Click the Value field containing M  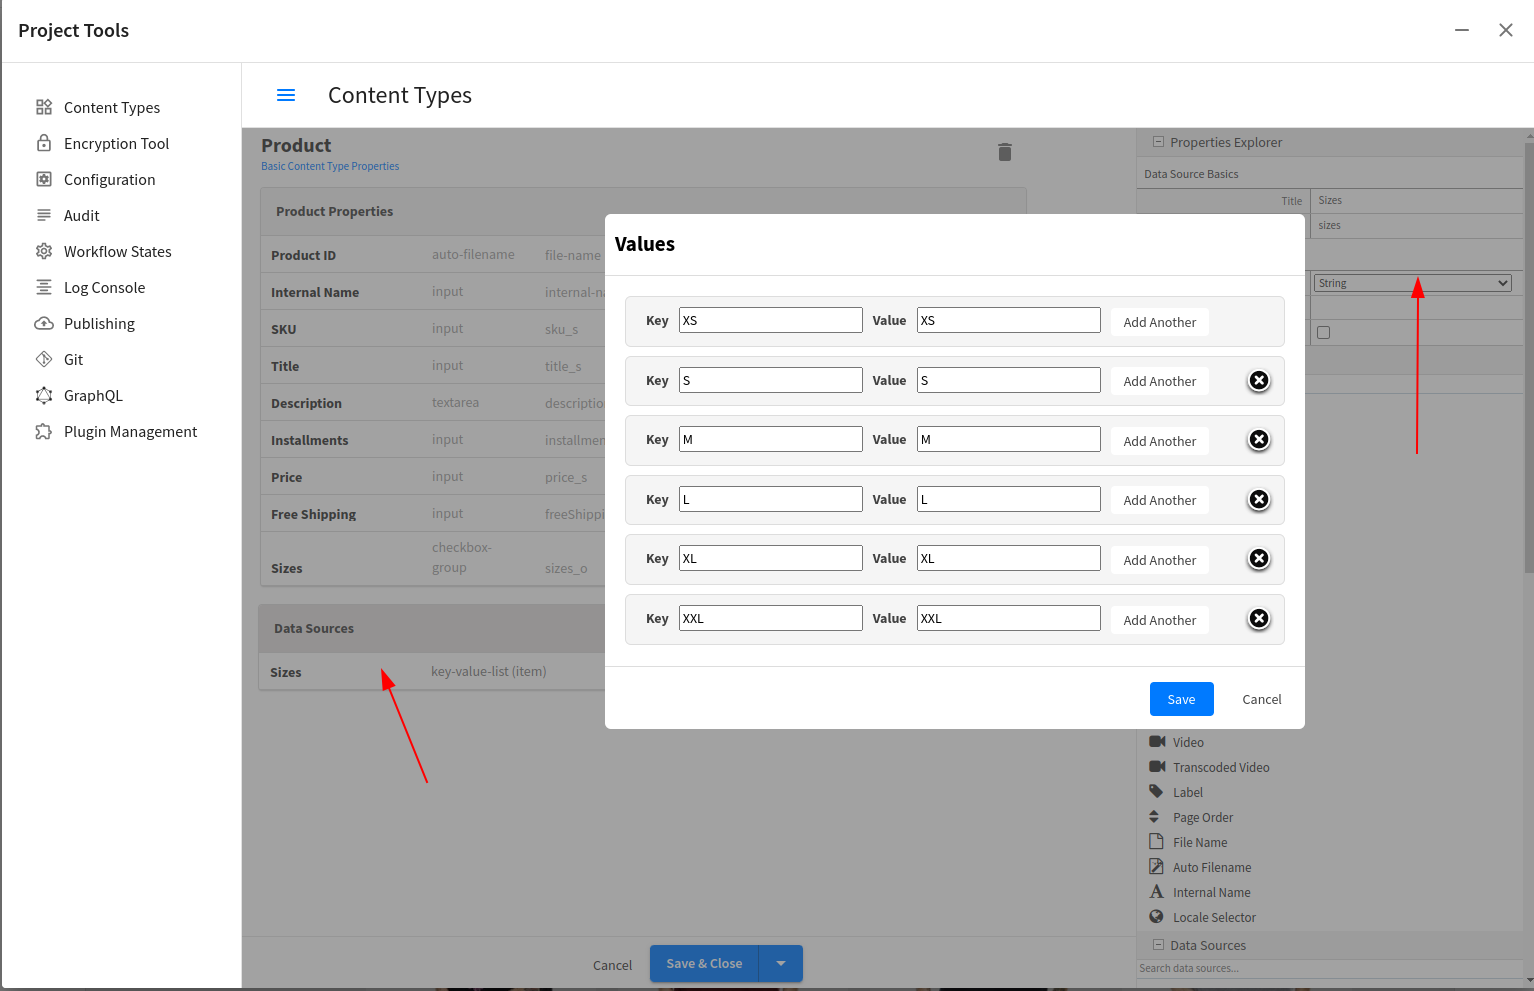coord(1008,439)
